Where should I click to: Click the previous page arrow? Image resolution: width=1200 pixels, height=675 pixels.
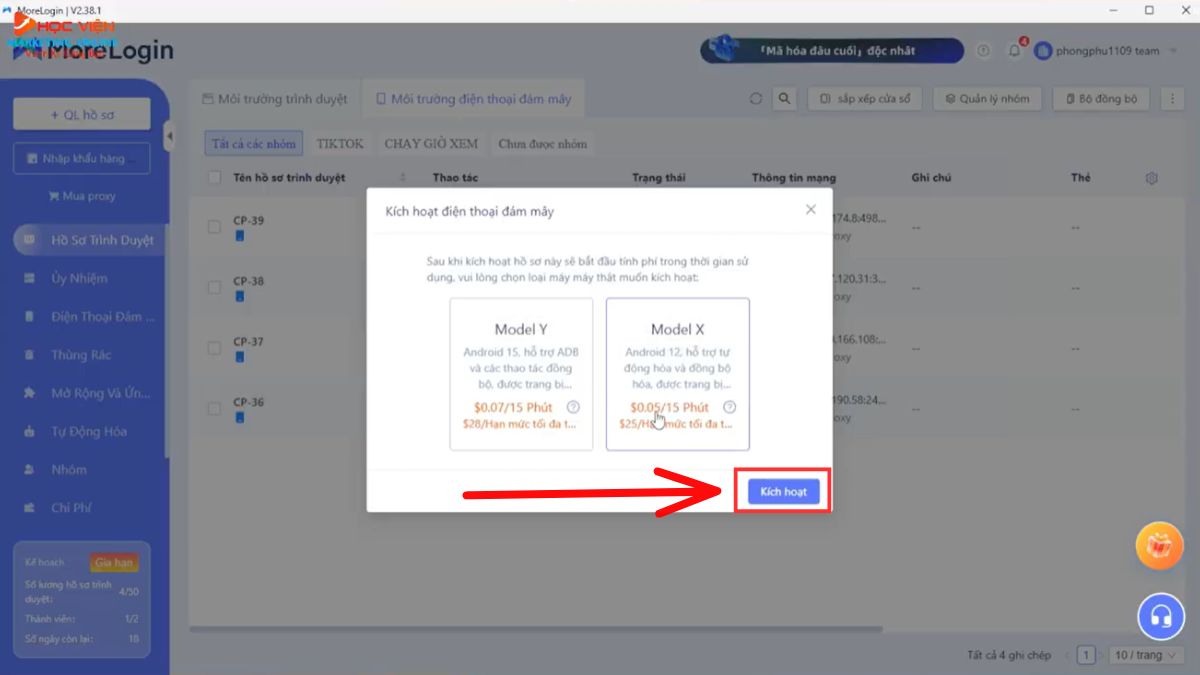pyautogui.click(x=1066, y=656)
